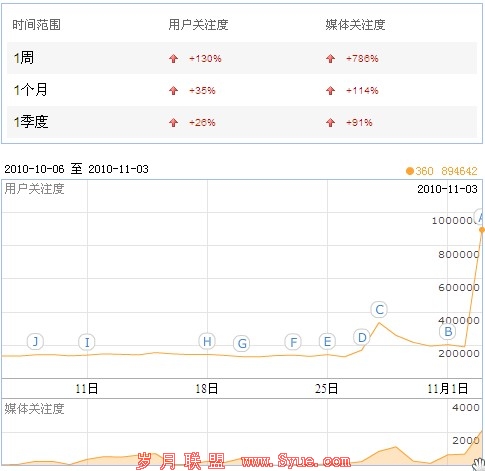Viewport: 485px width, 471px height.
Task: Click the arrow icon beside +26%
Action: [x=173, y=123]
